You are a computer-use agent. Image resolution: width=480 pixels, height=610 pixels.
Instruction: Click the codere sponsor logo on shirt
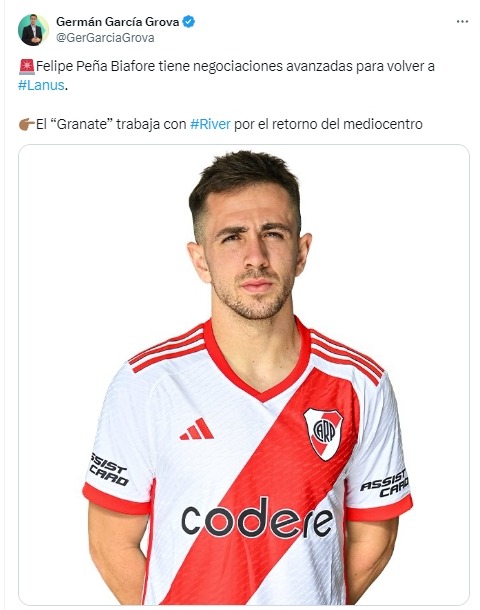(x=257, y=517)
